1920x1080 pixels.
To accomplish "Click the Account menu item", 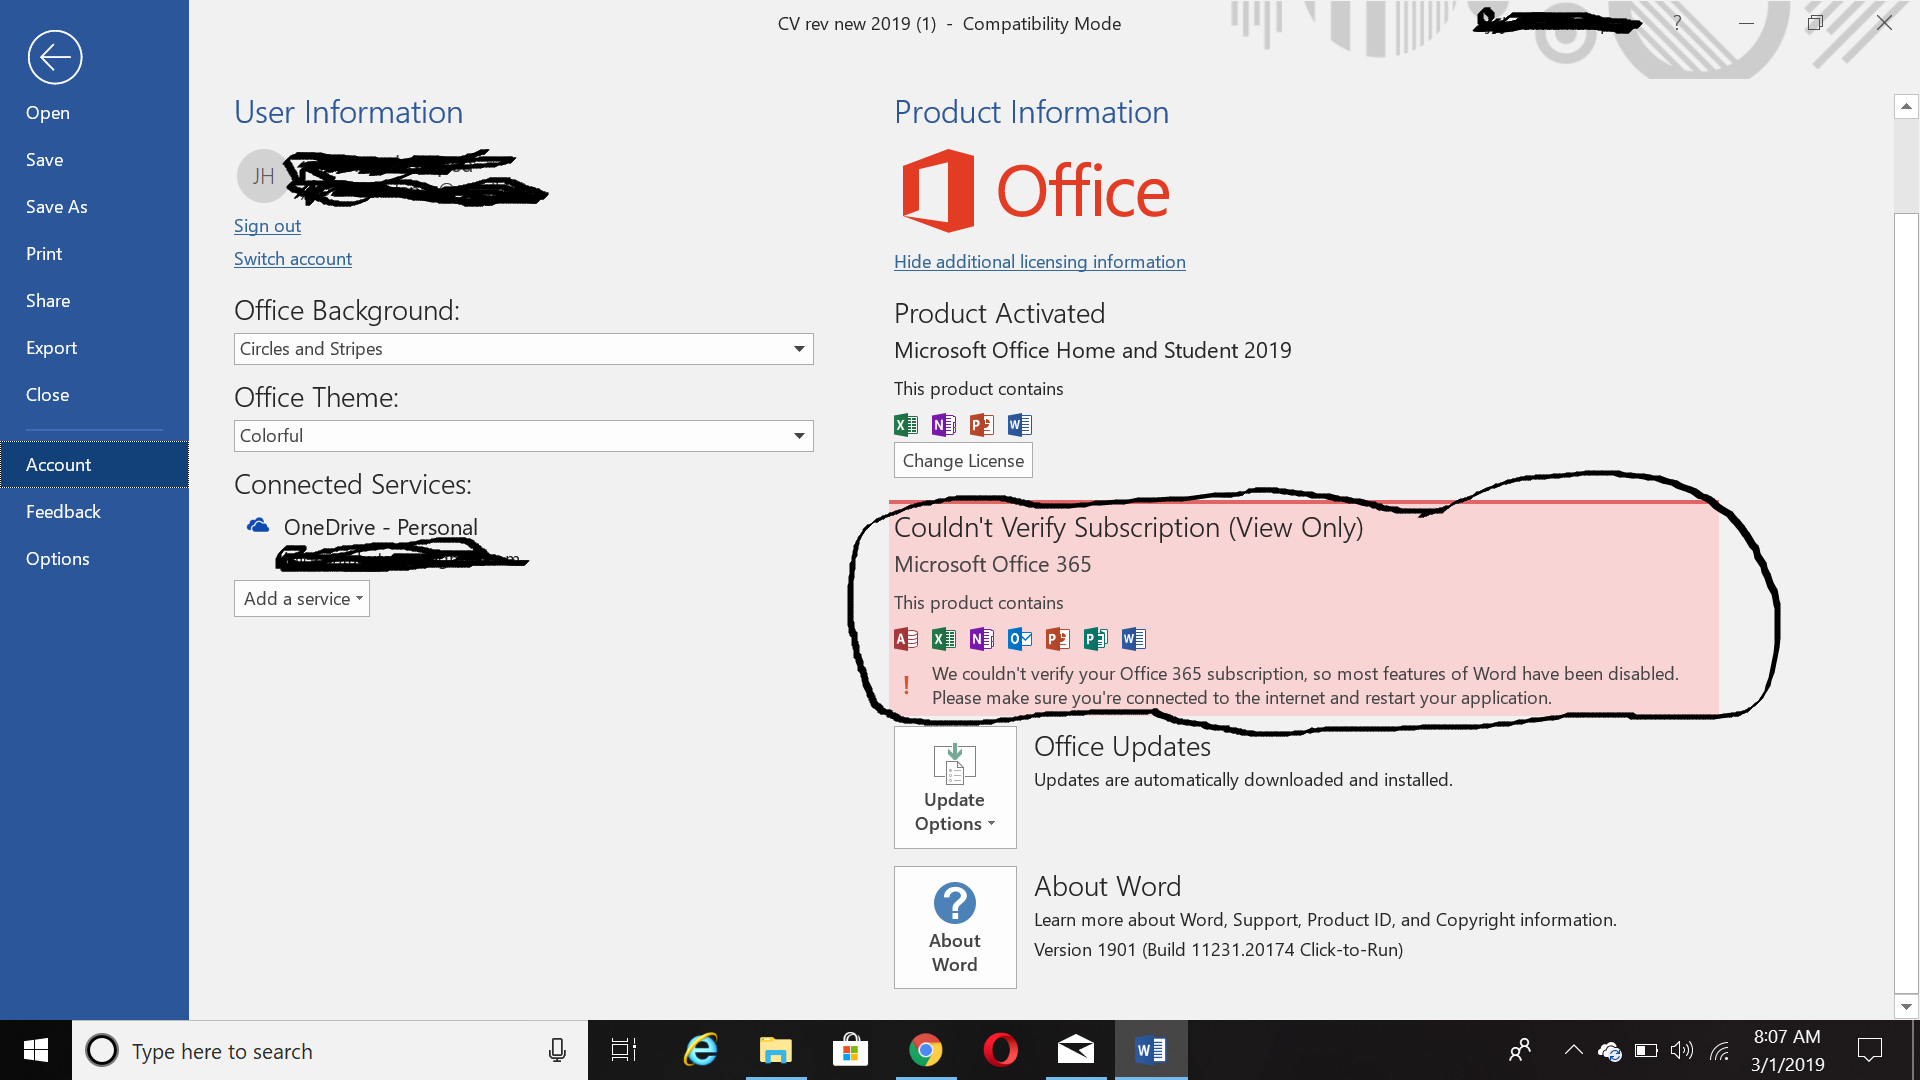I will (57, 463).
